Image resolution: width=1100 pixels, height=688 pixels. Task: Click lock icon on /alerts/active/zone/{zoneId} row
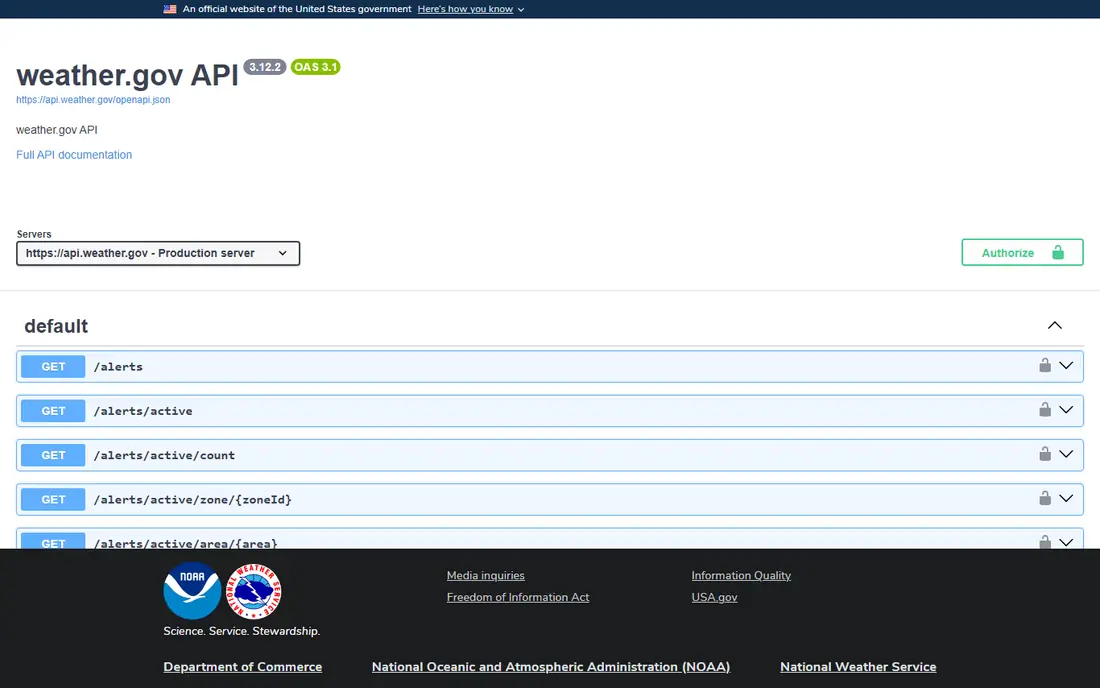click(x=1045, y=498)
